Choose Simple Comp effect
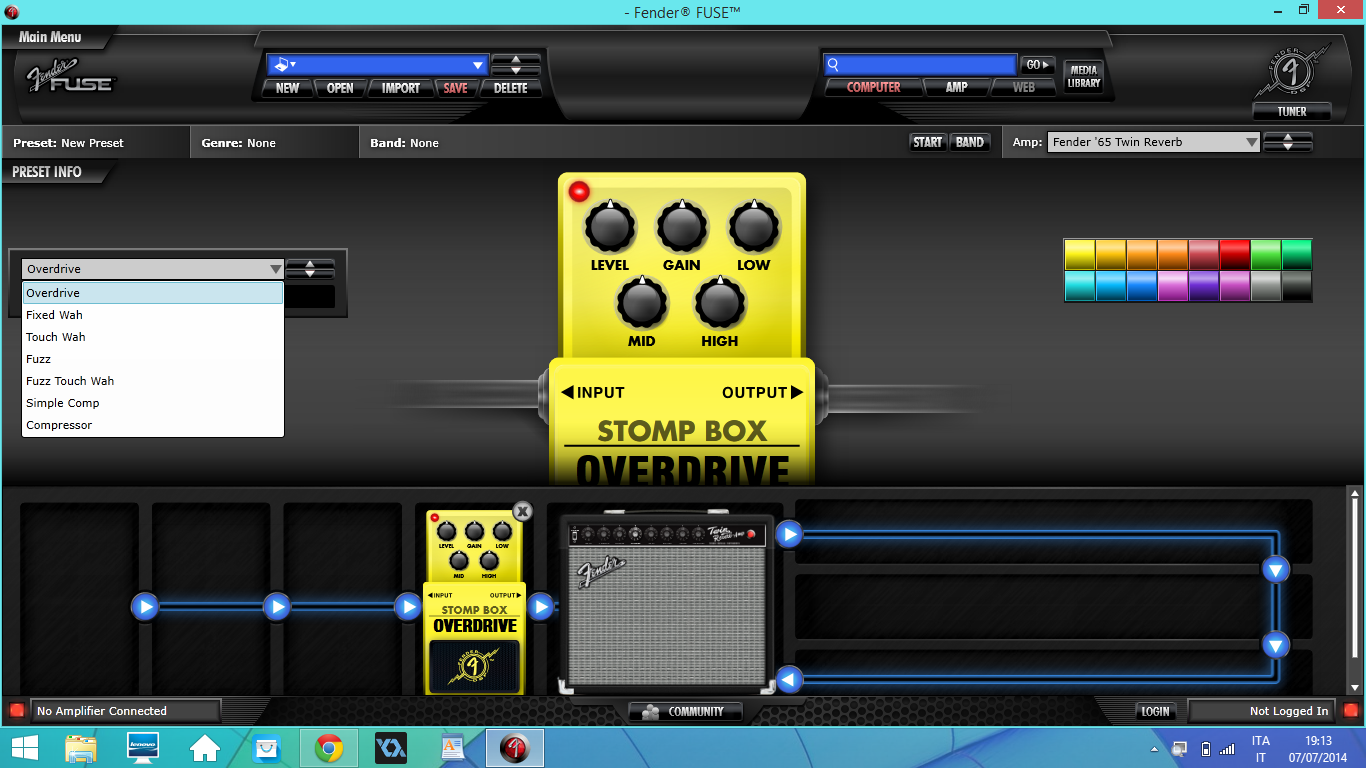The width and height of the screenshot is (1366, 768). [153, 403]
